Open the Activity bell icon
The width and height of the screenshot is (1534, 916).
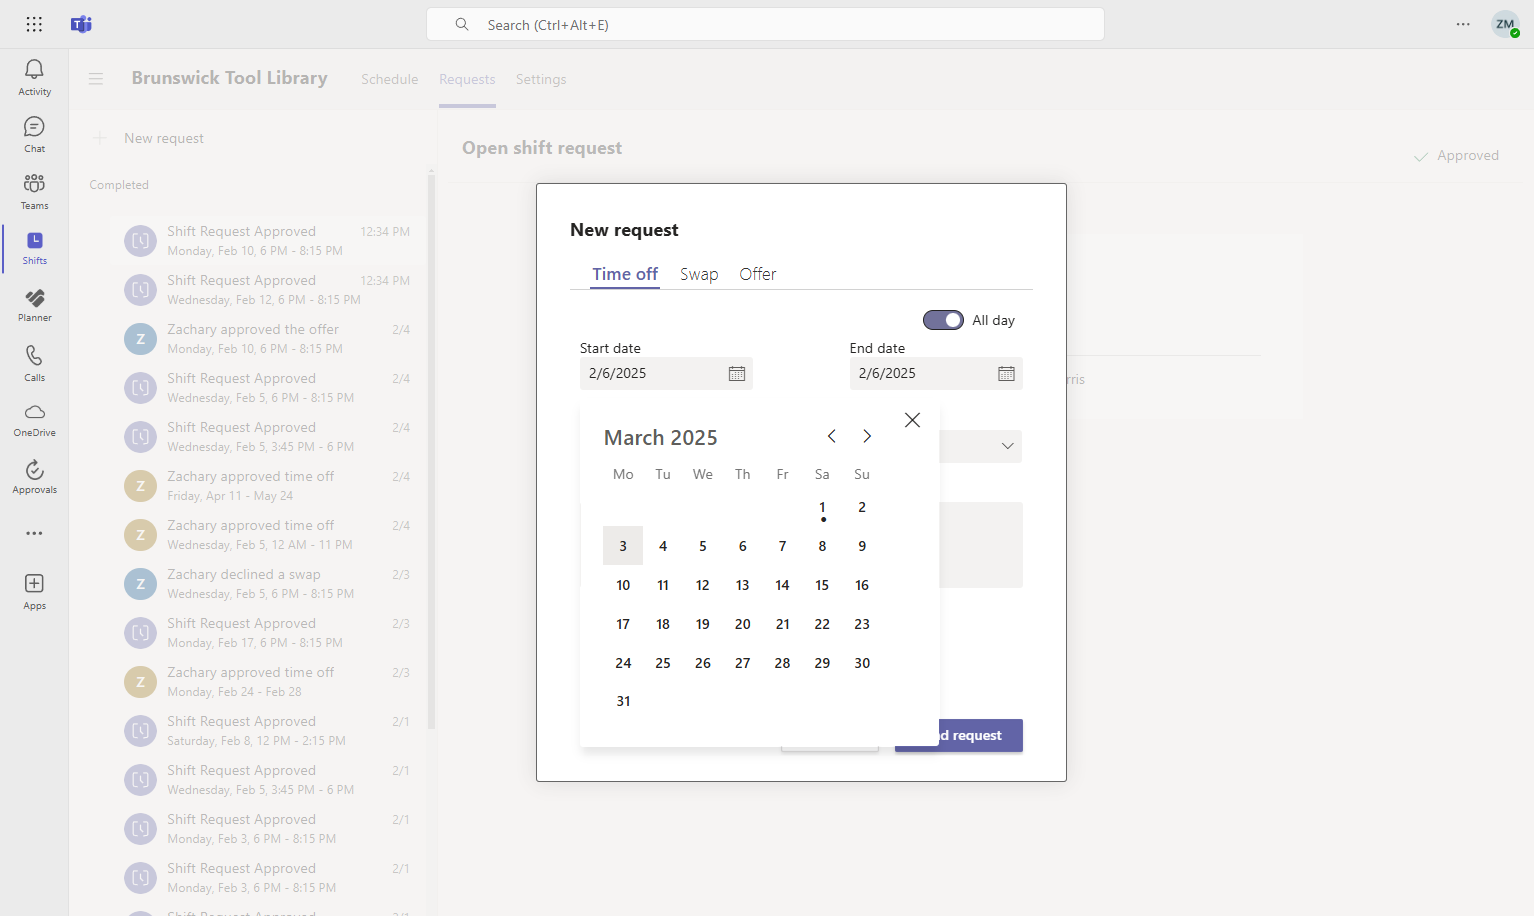(x=34, y=77)
